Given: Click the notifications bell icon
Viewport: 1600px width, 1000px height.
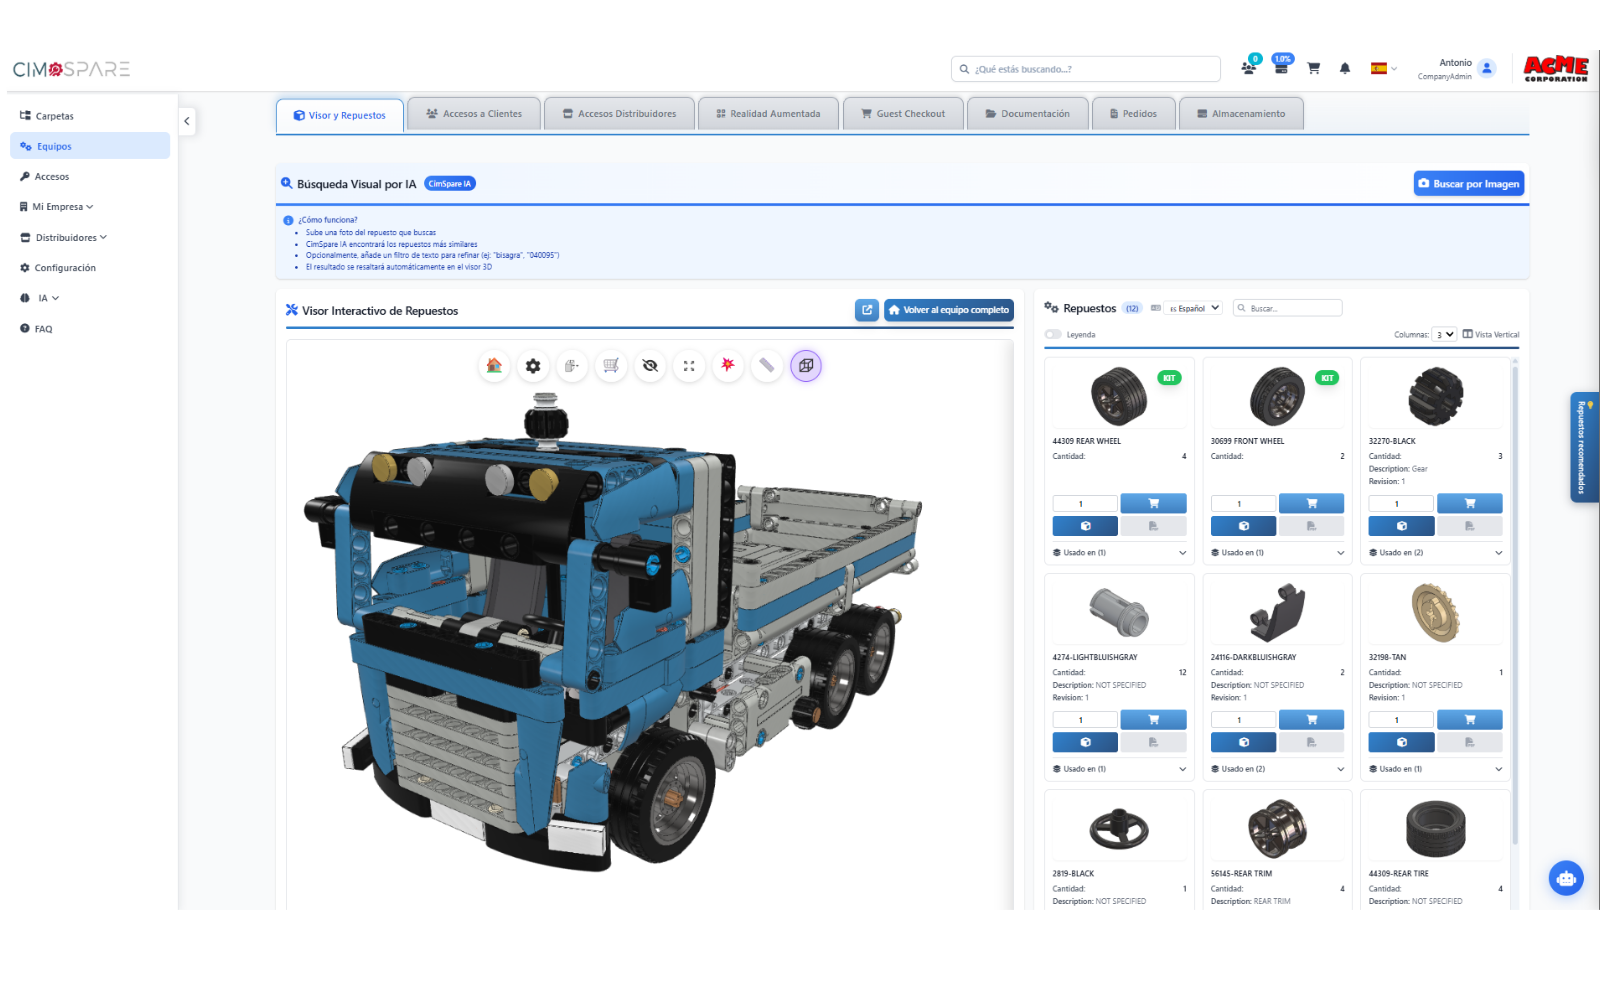Looking at the screenshot, I should pos(1345,69).
